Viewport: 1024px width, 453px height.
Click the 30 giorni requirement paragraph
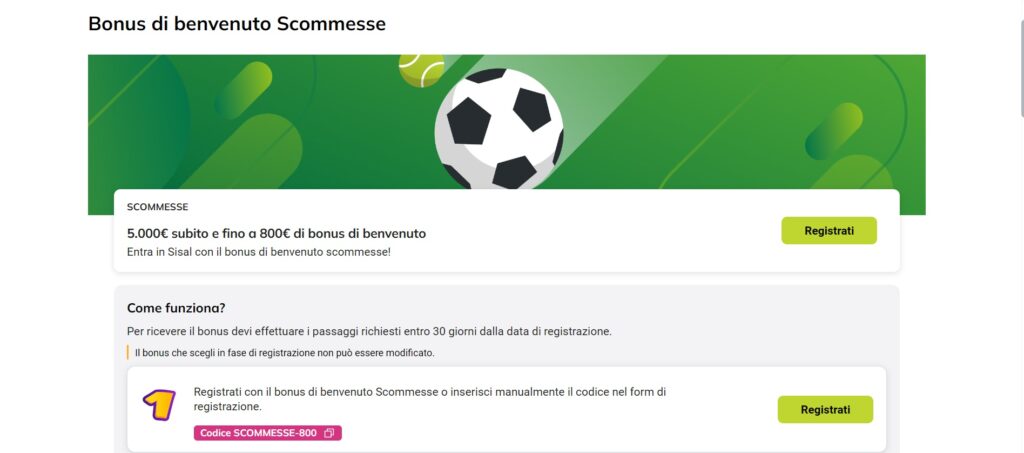[369, 331]
